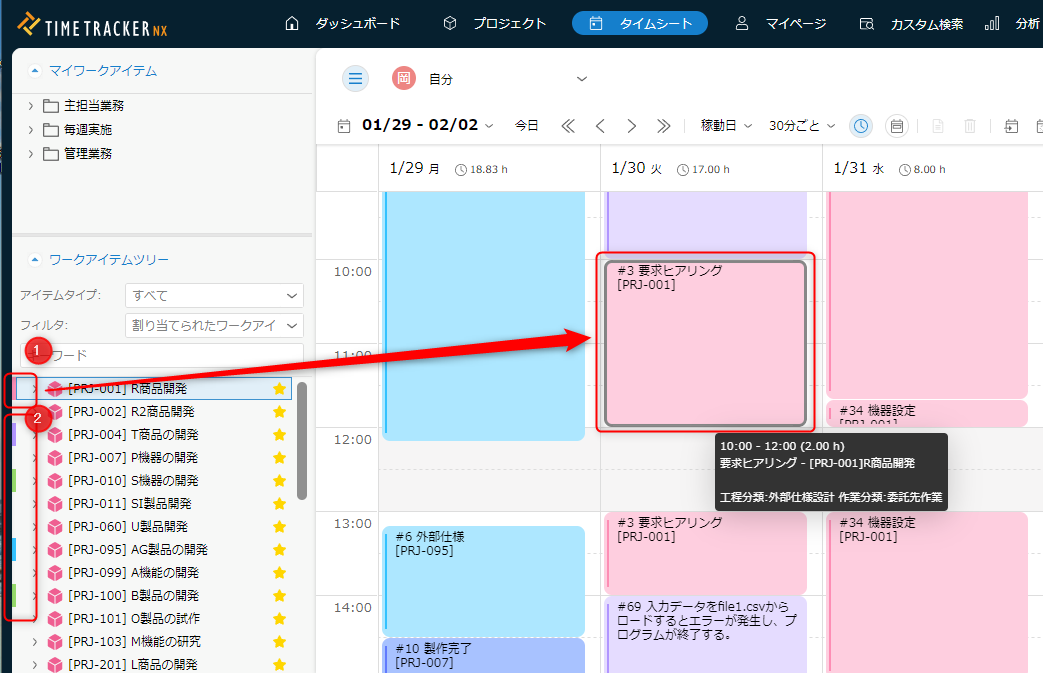Expand the 主担当業務 folder

pos(31,106)
